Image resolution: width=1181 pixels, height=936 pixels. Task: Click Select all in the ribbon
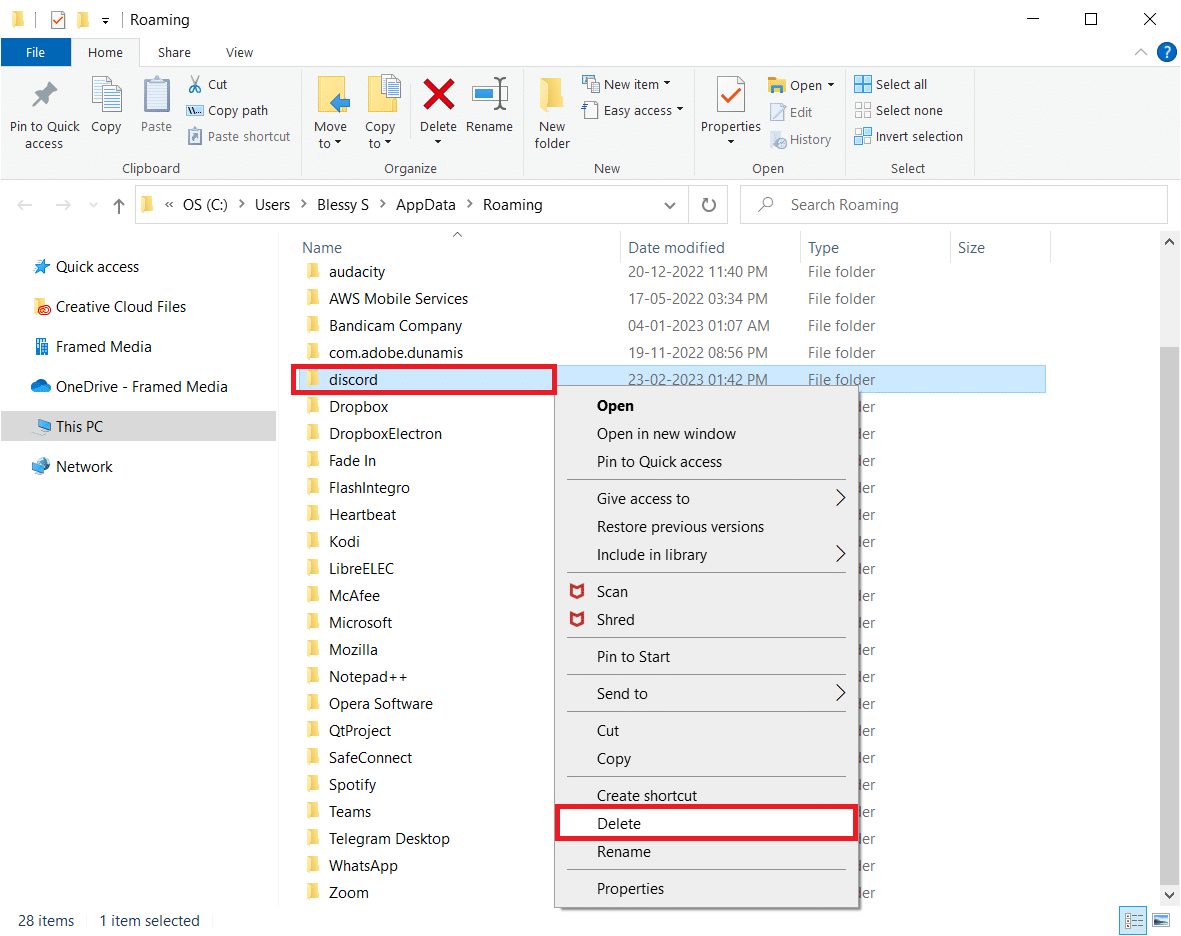click(891, 84)
